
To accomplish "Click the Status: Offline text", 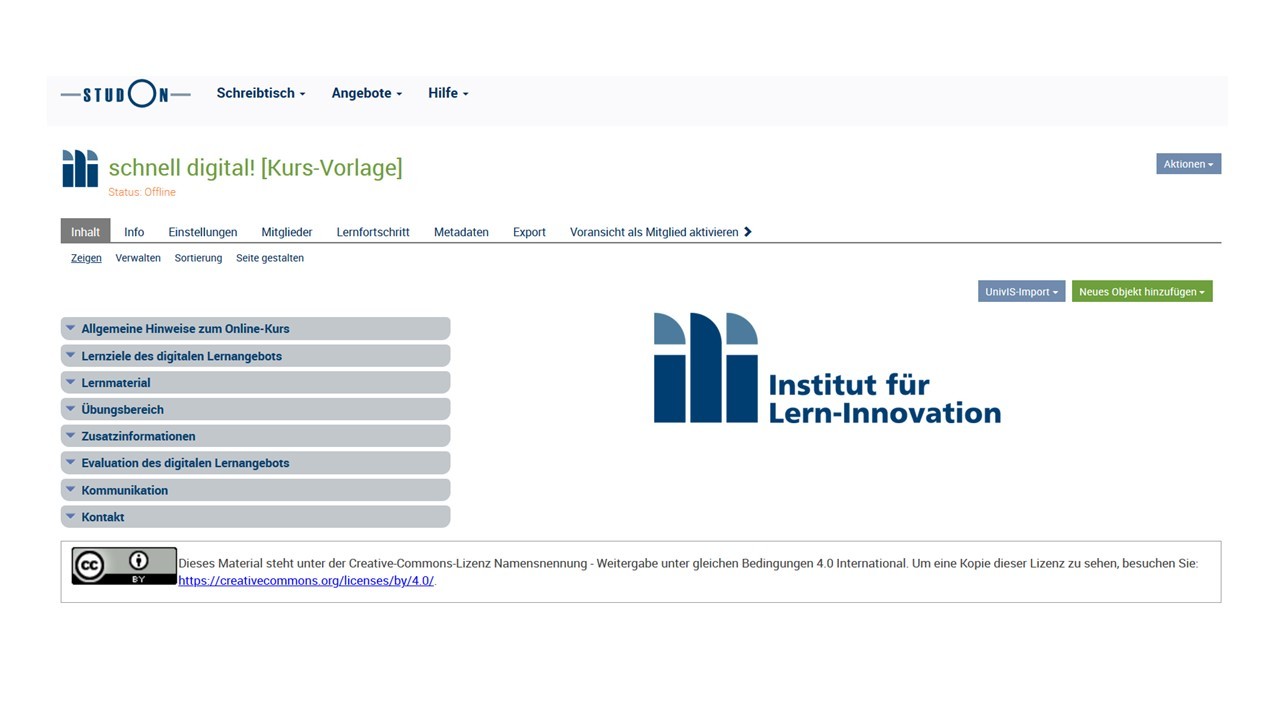I will pos(142,192).
